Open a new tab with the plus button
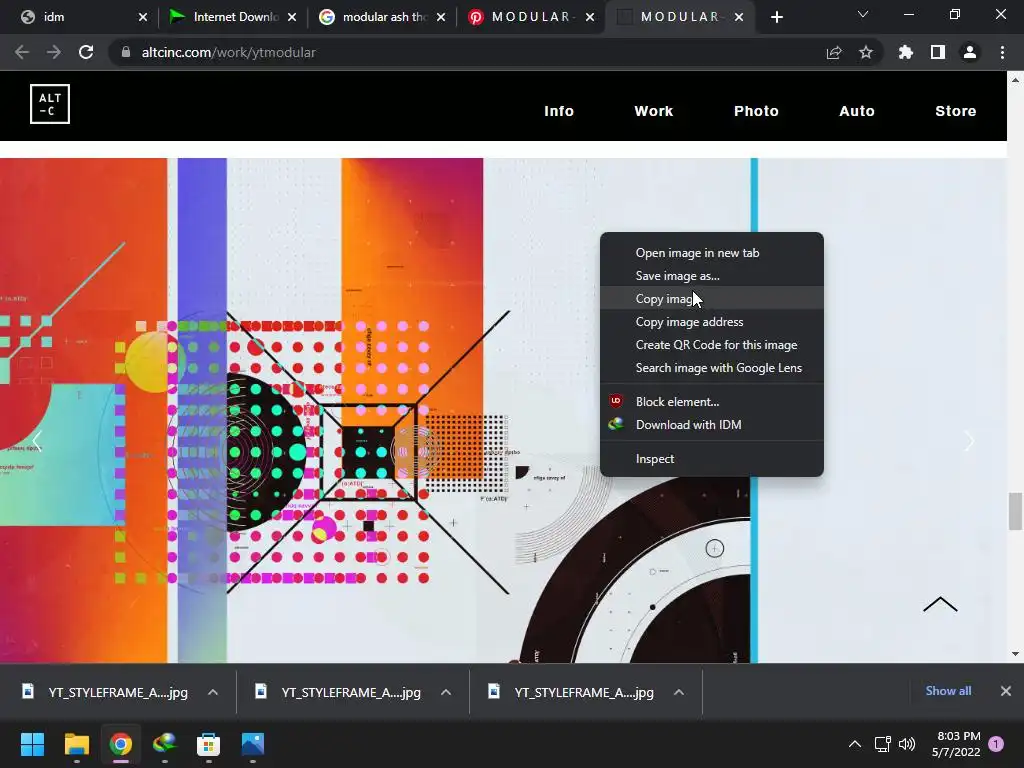 (776, 17)
